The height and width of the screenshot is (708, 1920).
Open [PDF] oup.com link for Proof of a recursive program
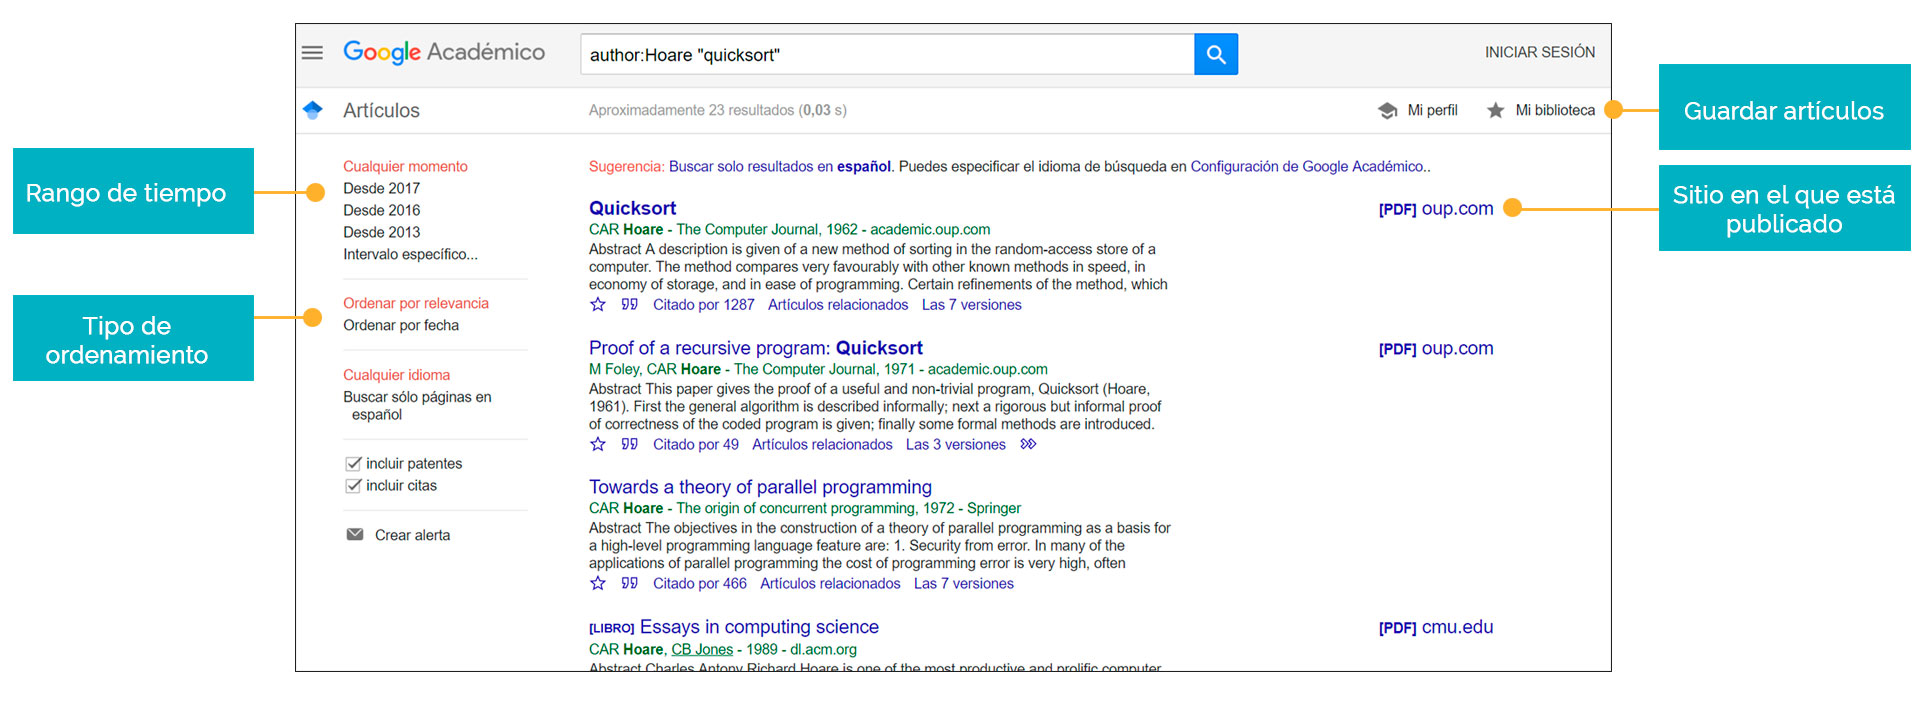point(1436,348)
